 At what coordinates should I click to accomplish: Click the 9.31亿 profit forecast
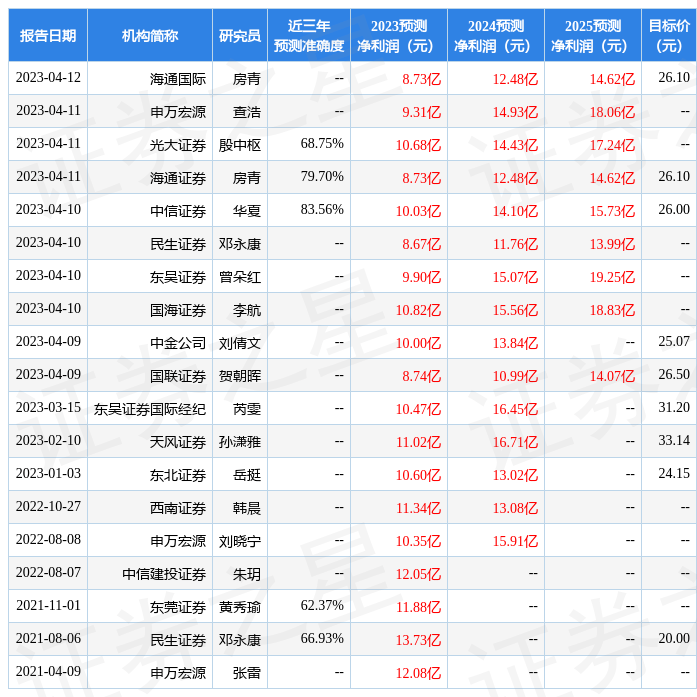coord(421,112)
